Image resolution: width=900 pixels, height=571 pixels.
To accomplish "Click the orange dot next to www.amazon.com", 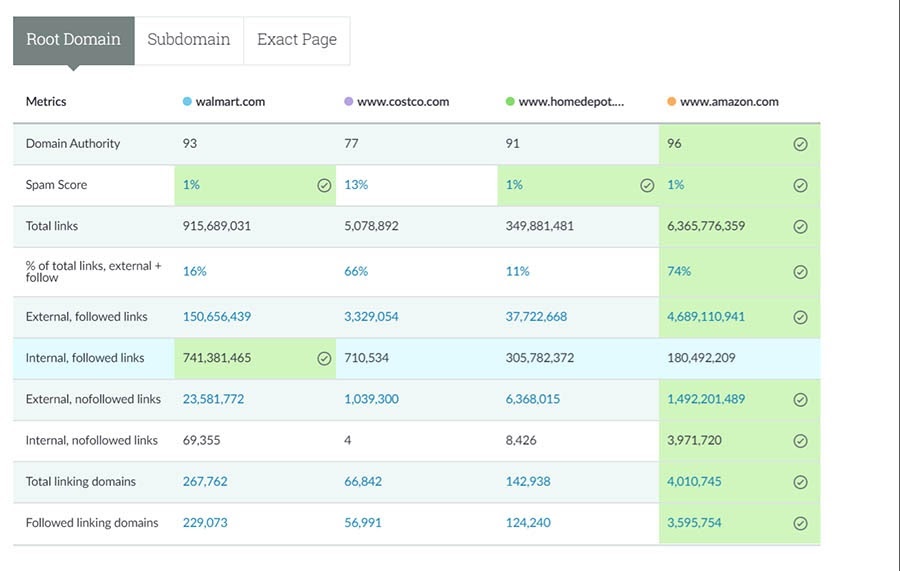I will [671, 102].
